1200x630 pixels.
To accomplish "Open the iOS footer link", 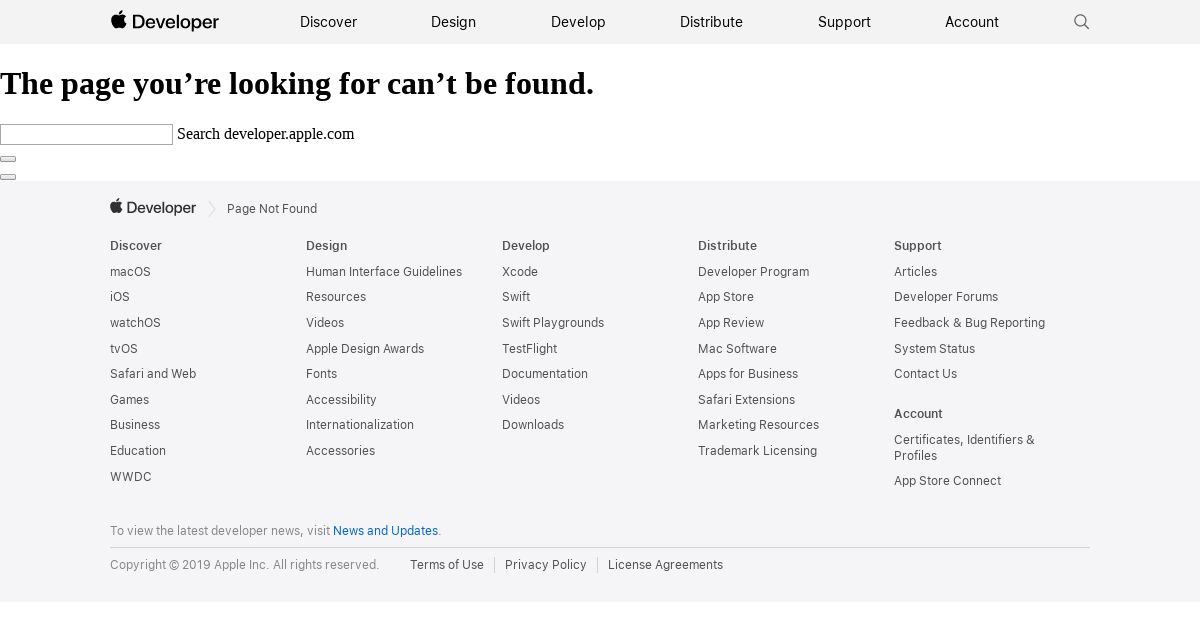I will [x=120, y=297].
